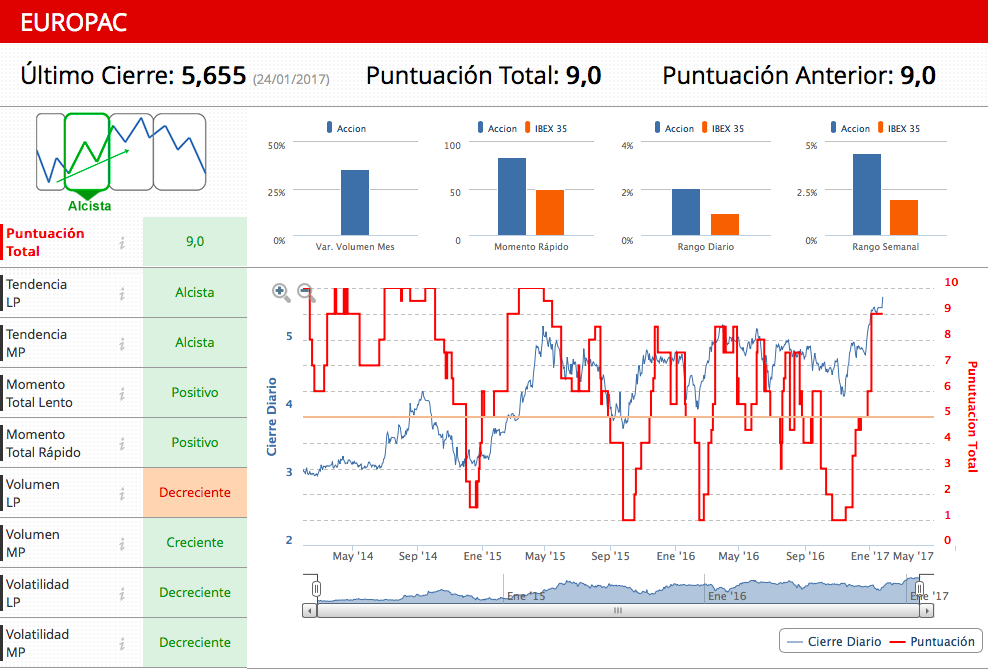The image size is (989, 669).
Task: Click the orange Rango Semanal IBEX 35 bar
Action: coord(904,218)
